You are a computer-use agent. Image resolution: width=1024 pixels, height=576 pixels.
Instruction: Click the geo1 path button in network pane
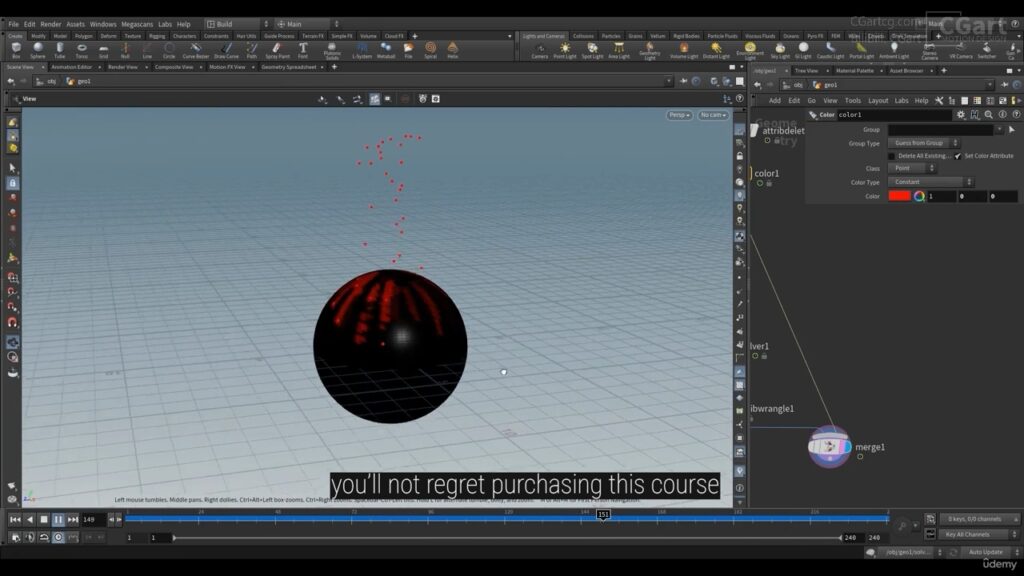click(825, 85)
